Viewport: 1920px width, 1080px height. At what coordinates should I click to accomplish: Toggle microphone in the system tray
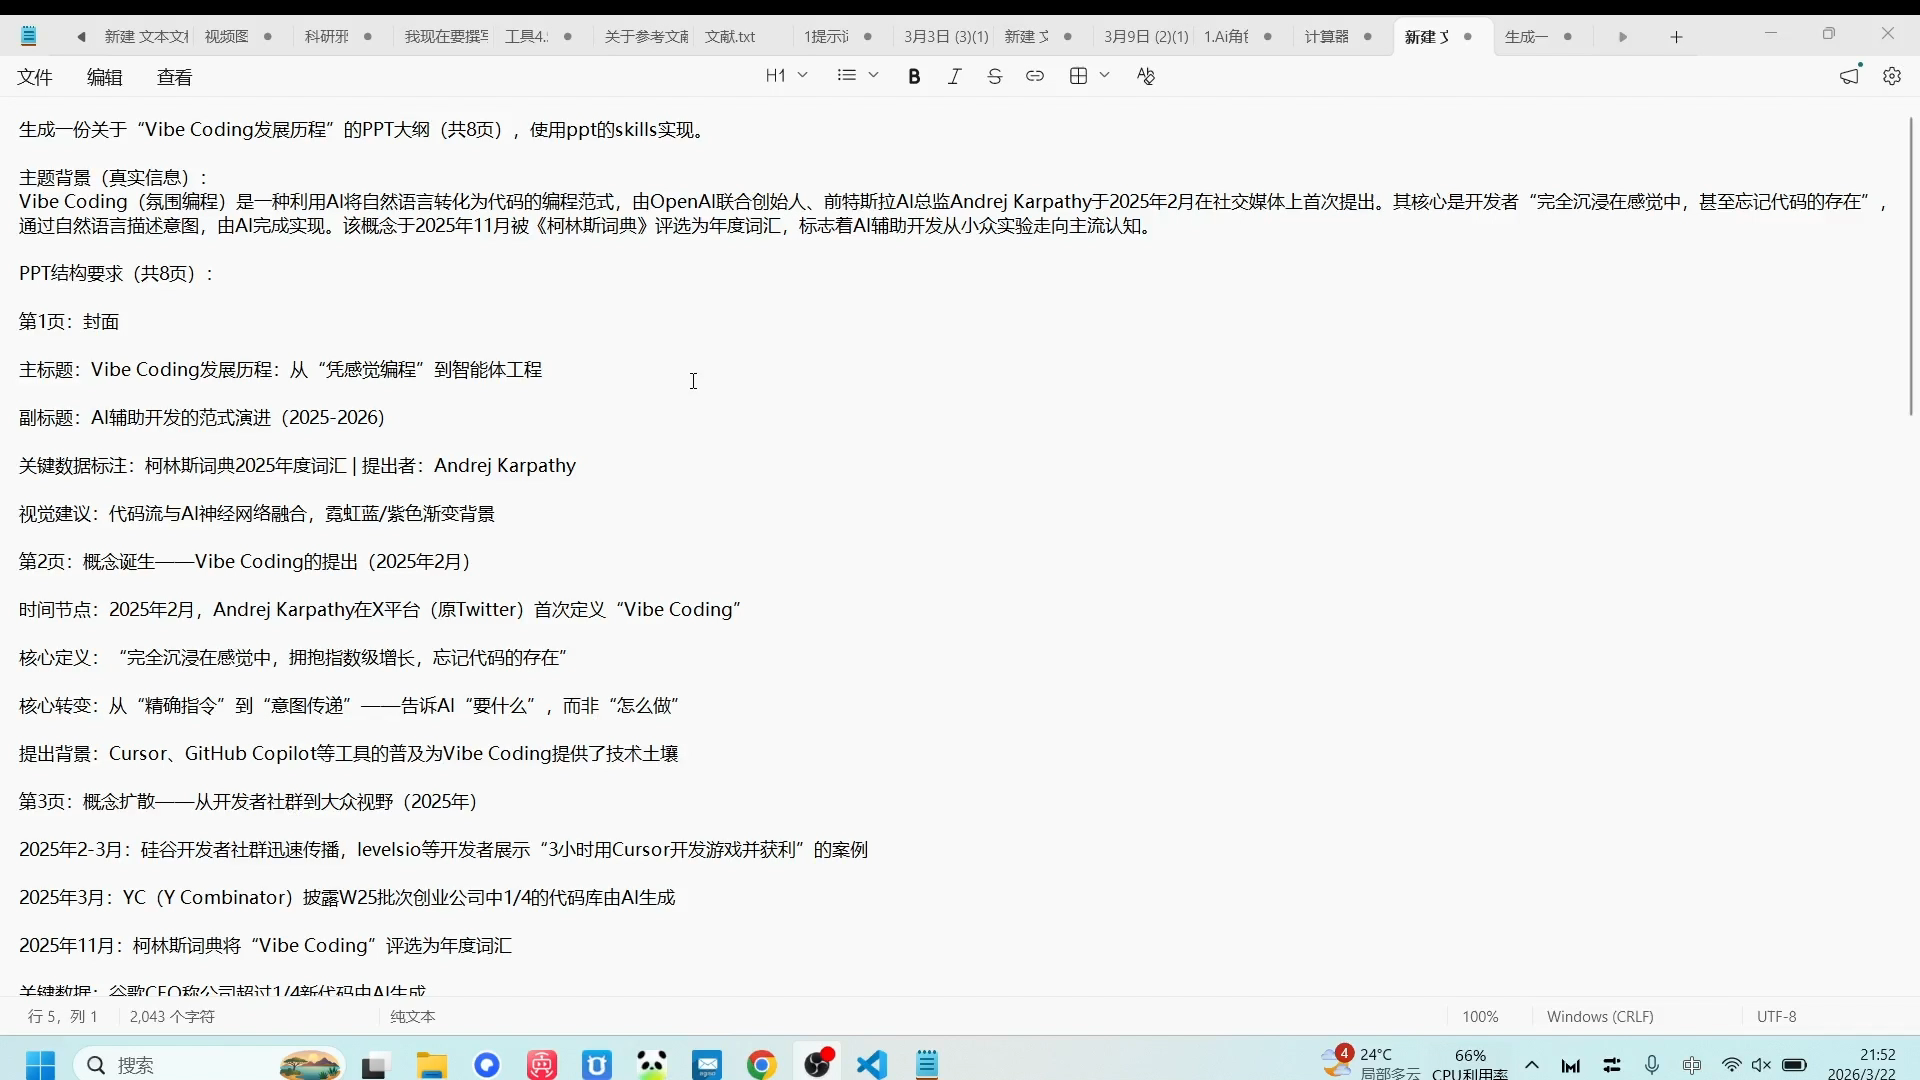click(1651, 1065)
